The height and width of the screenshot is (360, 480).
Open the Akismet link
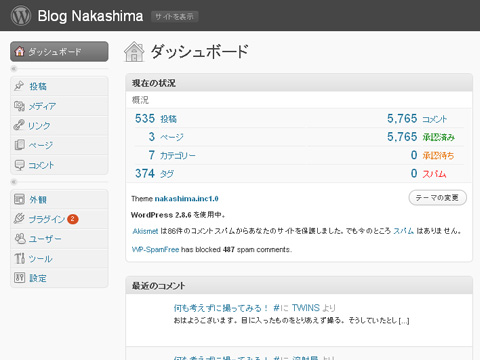[145, 231]
